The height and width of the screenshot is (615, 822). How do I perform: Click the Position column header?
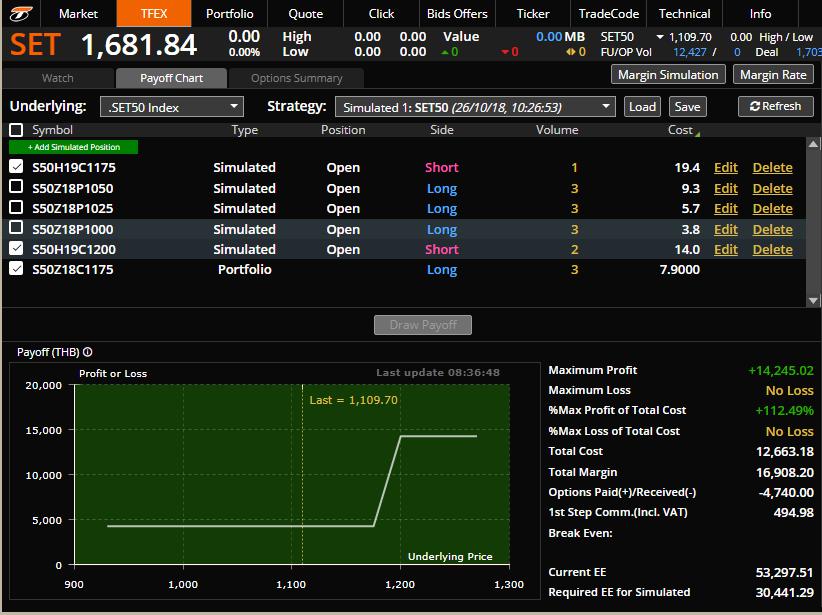[x=343, y=130]
